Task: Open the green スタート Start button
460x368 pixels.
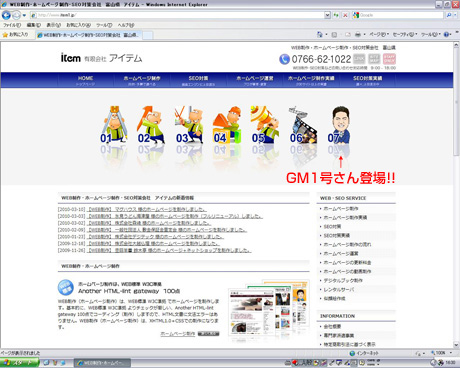Action: pyautogui.click(x=19, y=363)
